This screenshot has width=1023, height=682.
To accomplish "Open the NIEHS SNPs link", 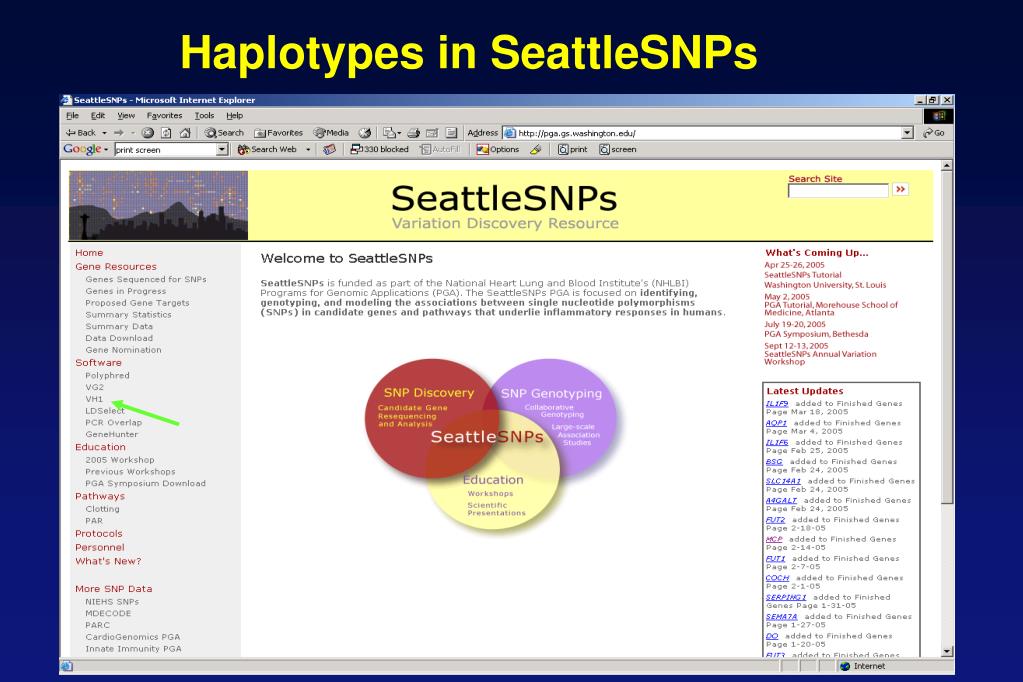I will tap(112, 602).
